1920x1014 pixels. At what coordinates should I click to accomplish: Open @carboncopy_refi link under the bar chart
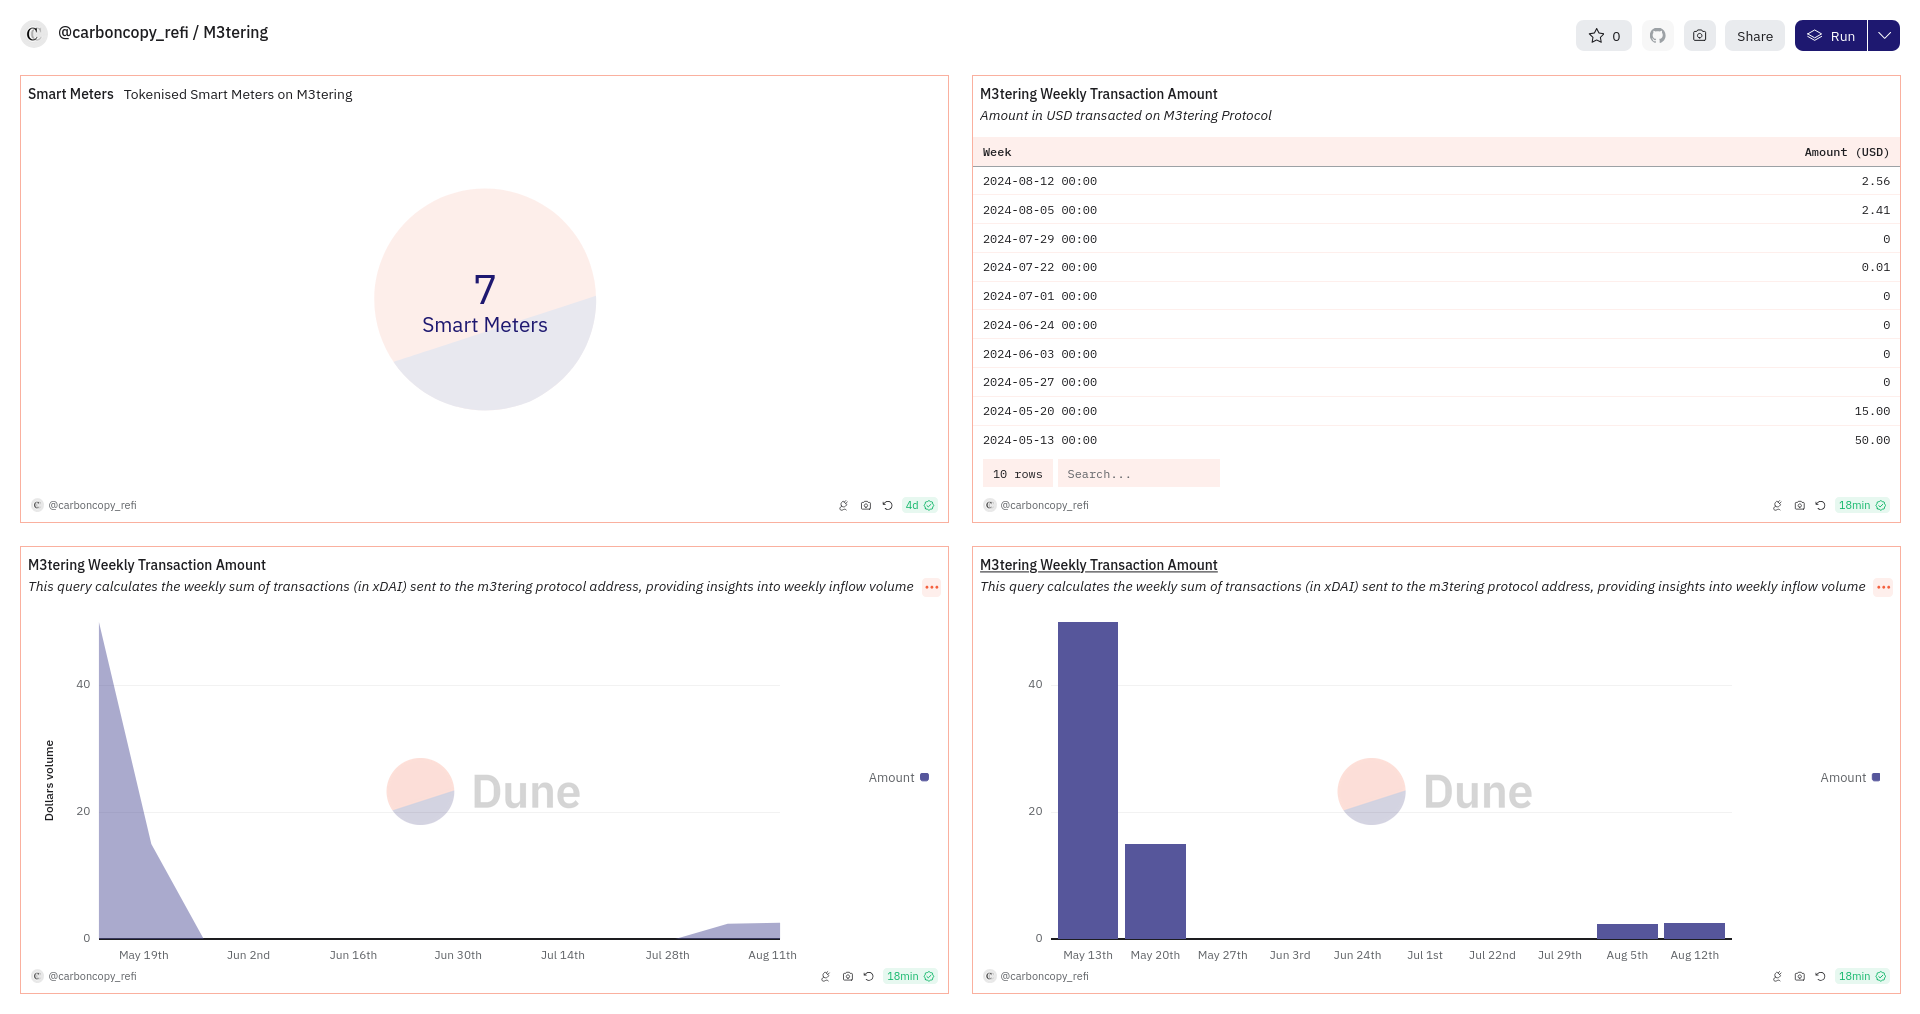[x=1044, y=977]
